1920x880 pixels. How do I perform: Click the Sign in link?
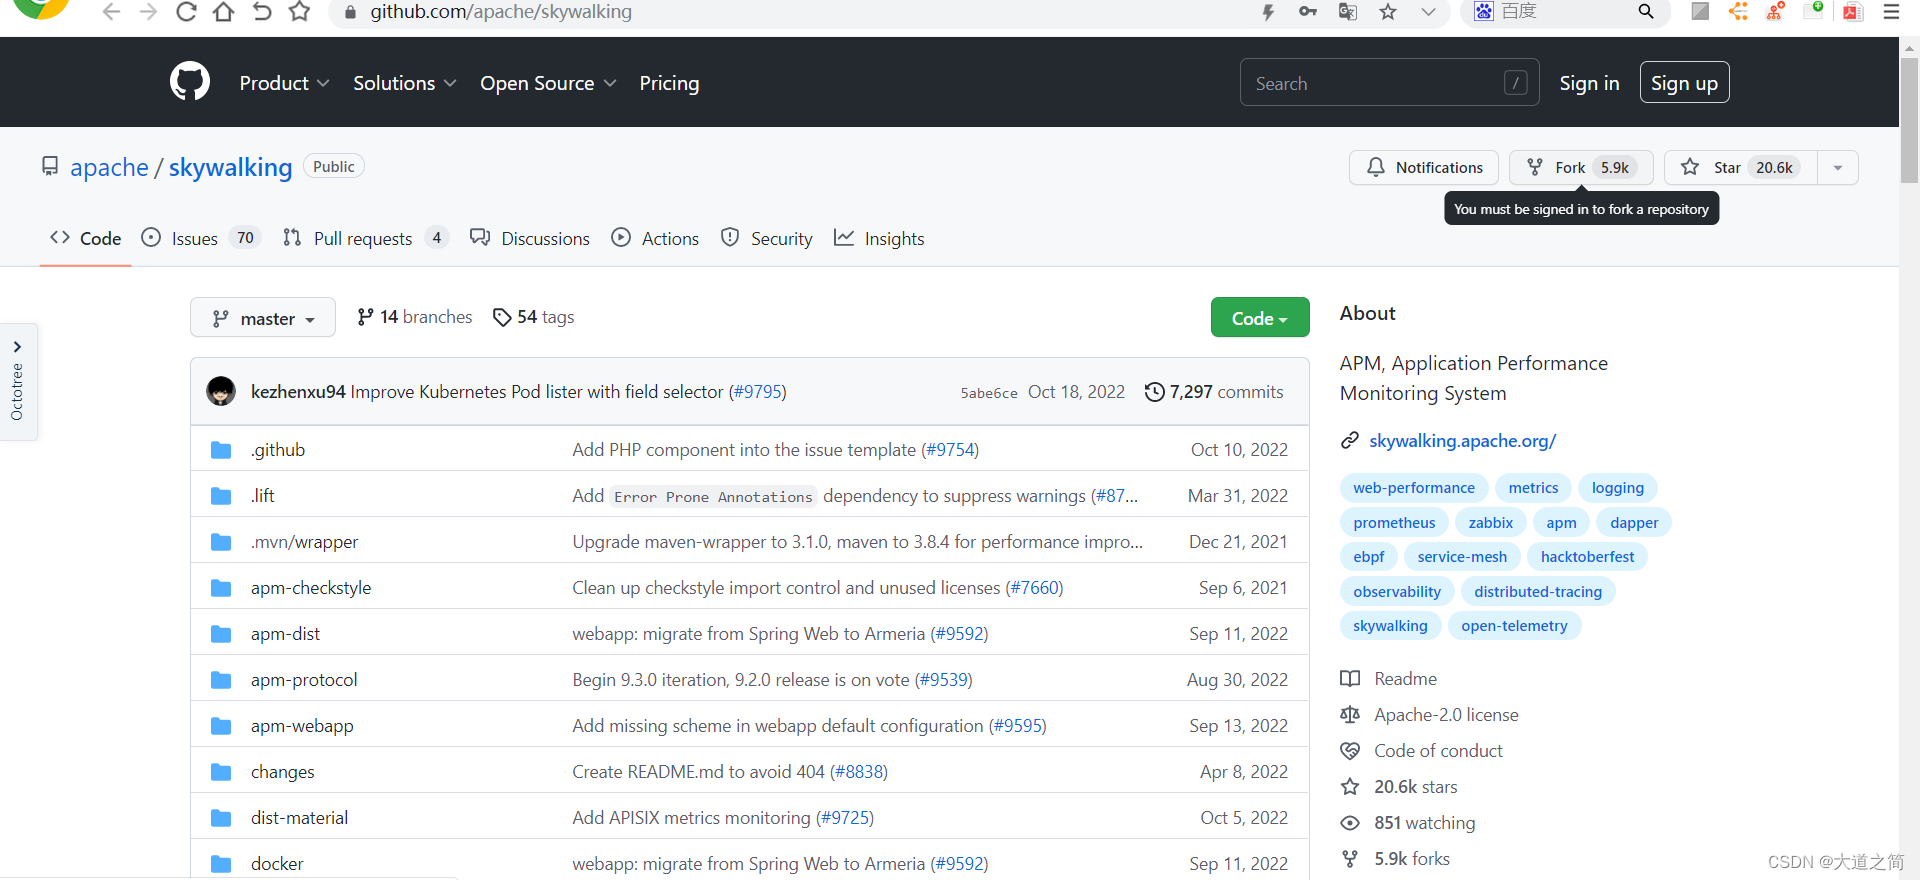coord(1589,83)
